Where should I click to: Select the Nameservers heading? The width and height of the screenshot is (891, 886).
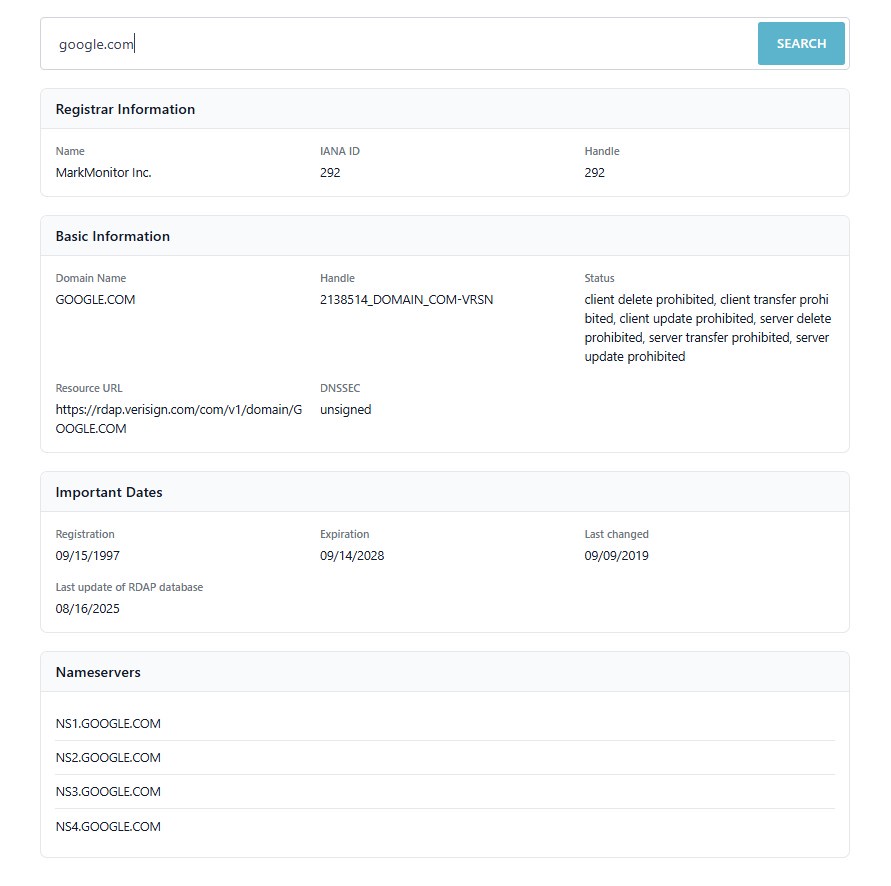tap(98, 672)
